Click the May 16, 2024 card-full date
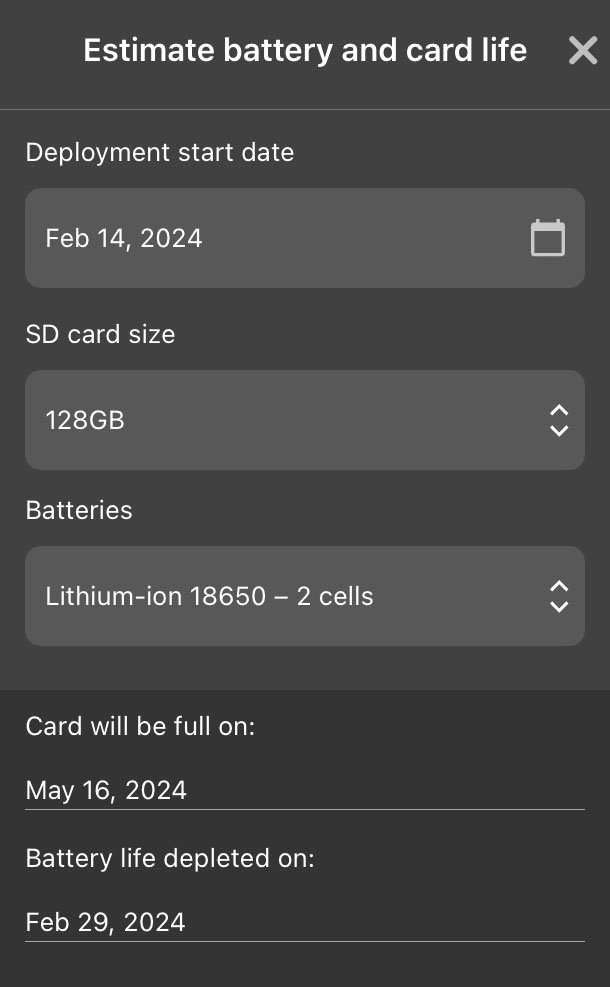Viewport: 610px width, 987px height. pyautogui.click(x=105, y=790)
